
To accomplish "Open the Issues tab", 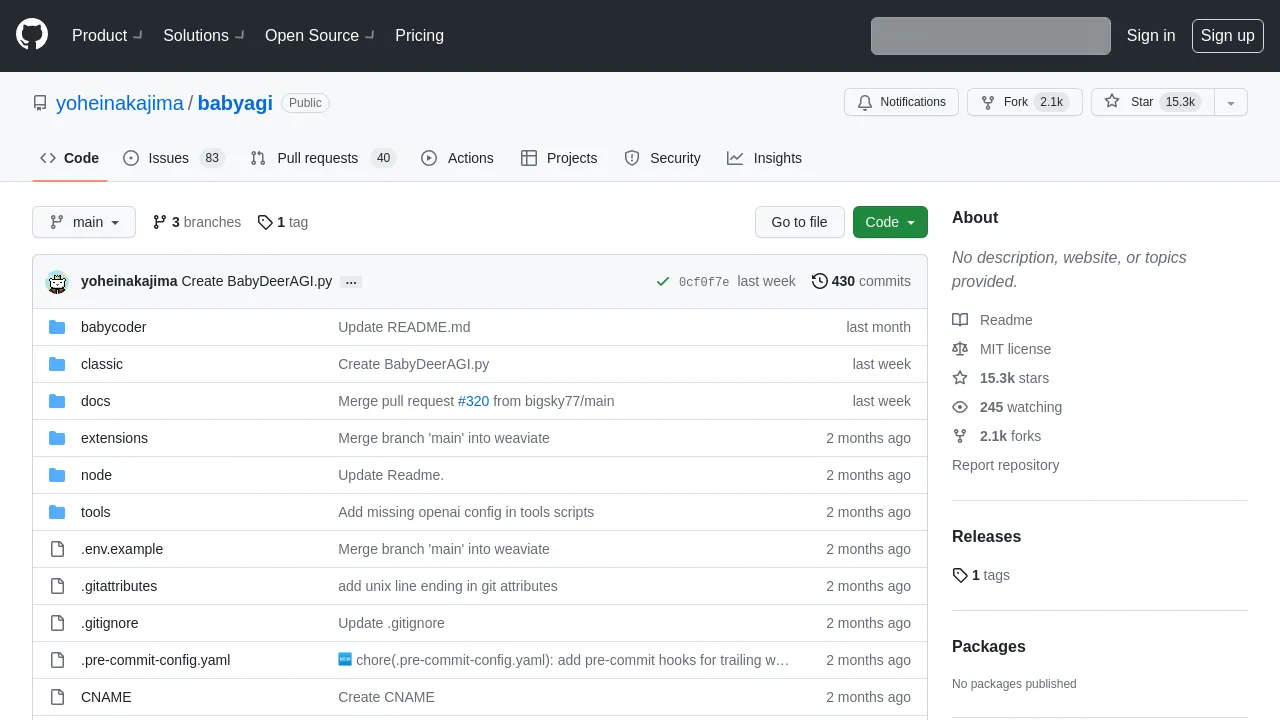I will [174, 158].
